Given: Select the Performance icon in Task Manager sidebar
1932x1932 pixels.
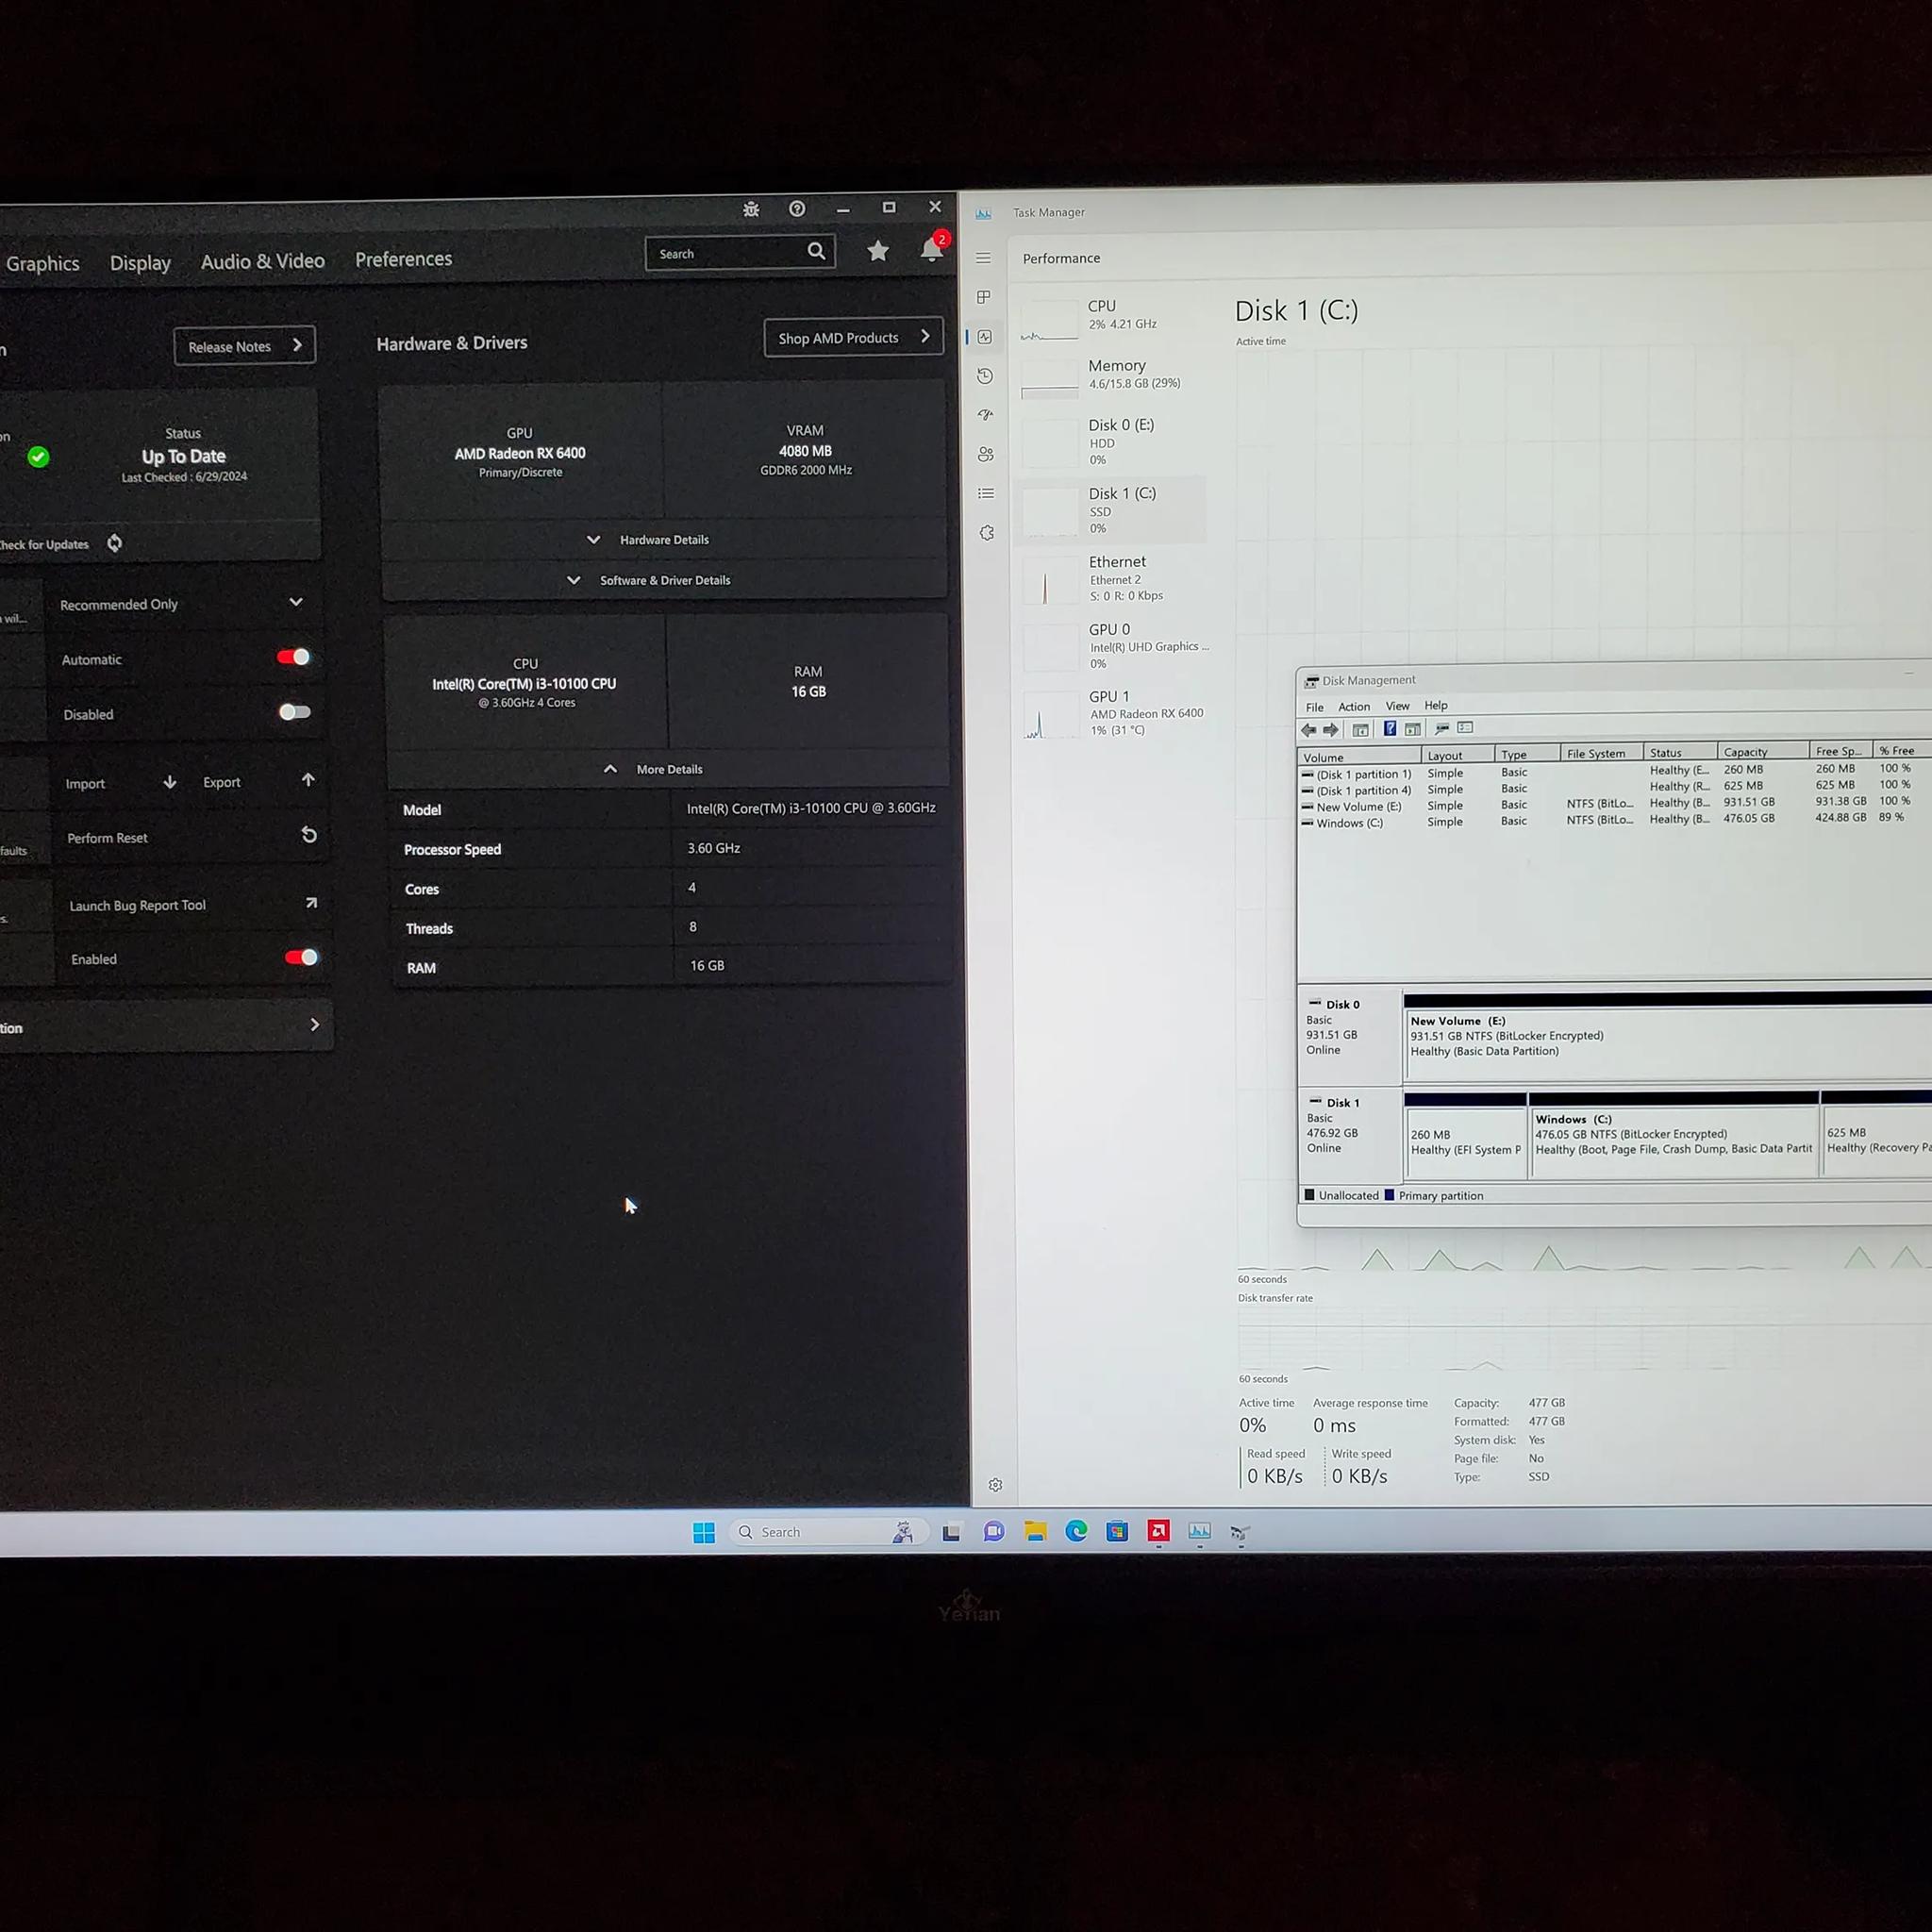Looking at the screenshot, I should coord(985,337).
